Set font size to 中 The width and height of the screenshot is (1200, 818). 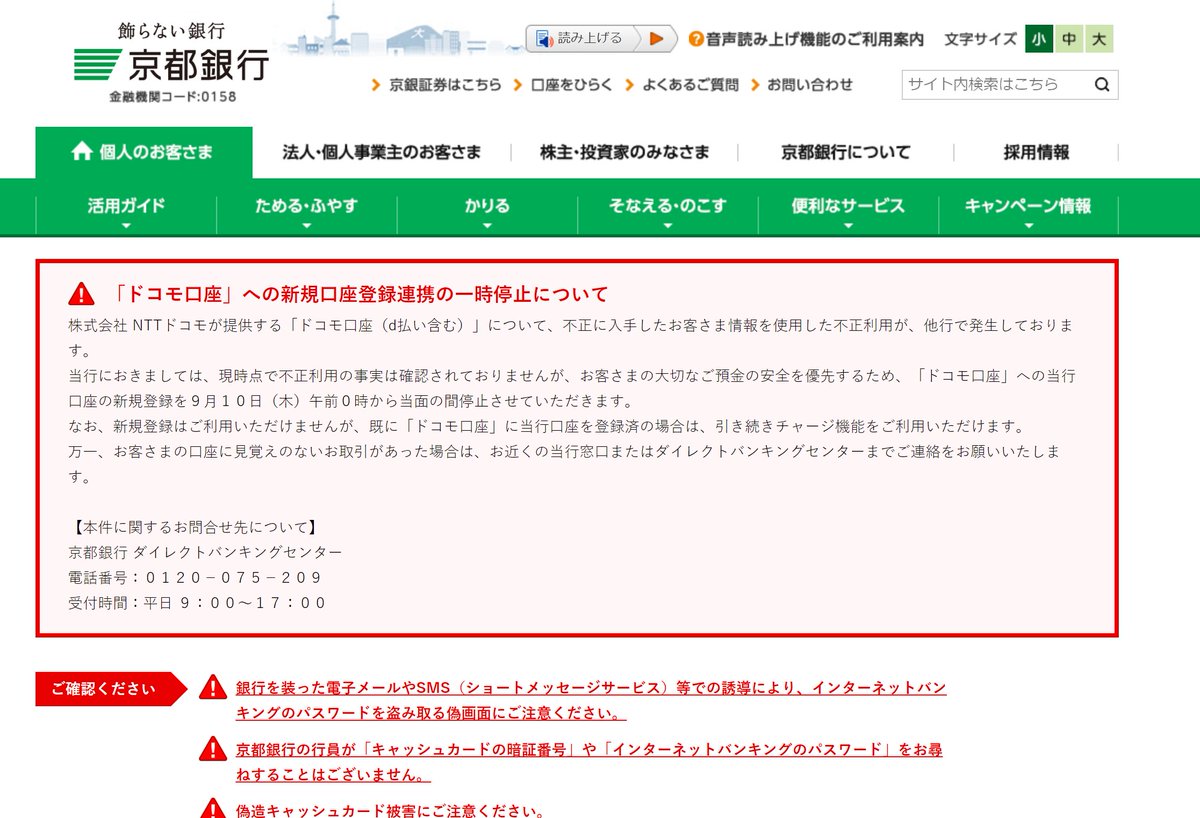(x=1069, y=39)
